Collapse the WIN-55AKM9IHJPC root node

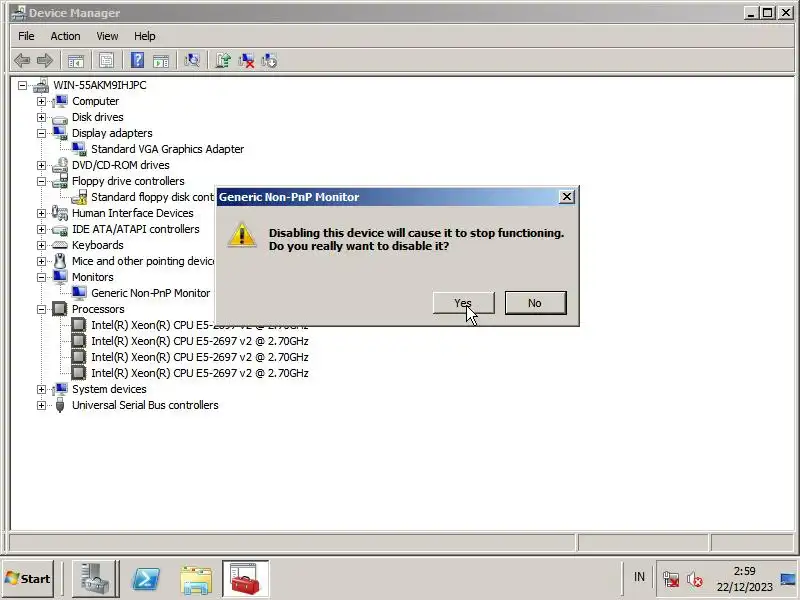(22, 86)
